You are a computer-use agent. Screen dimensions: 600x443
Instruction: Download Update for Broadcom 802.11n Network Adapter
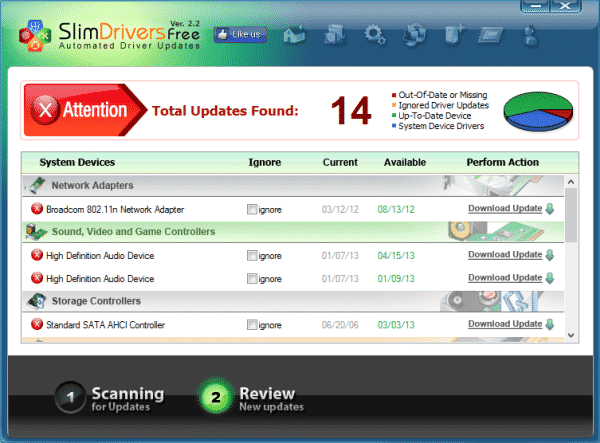pos(505,208)
